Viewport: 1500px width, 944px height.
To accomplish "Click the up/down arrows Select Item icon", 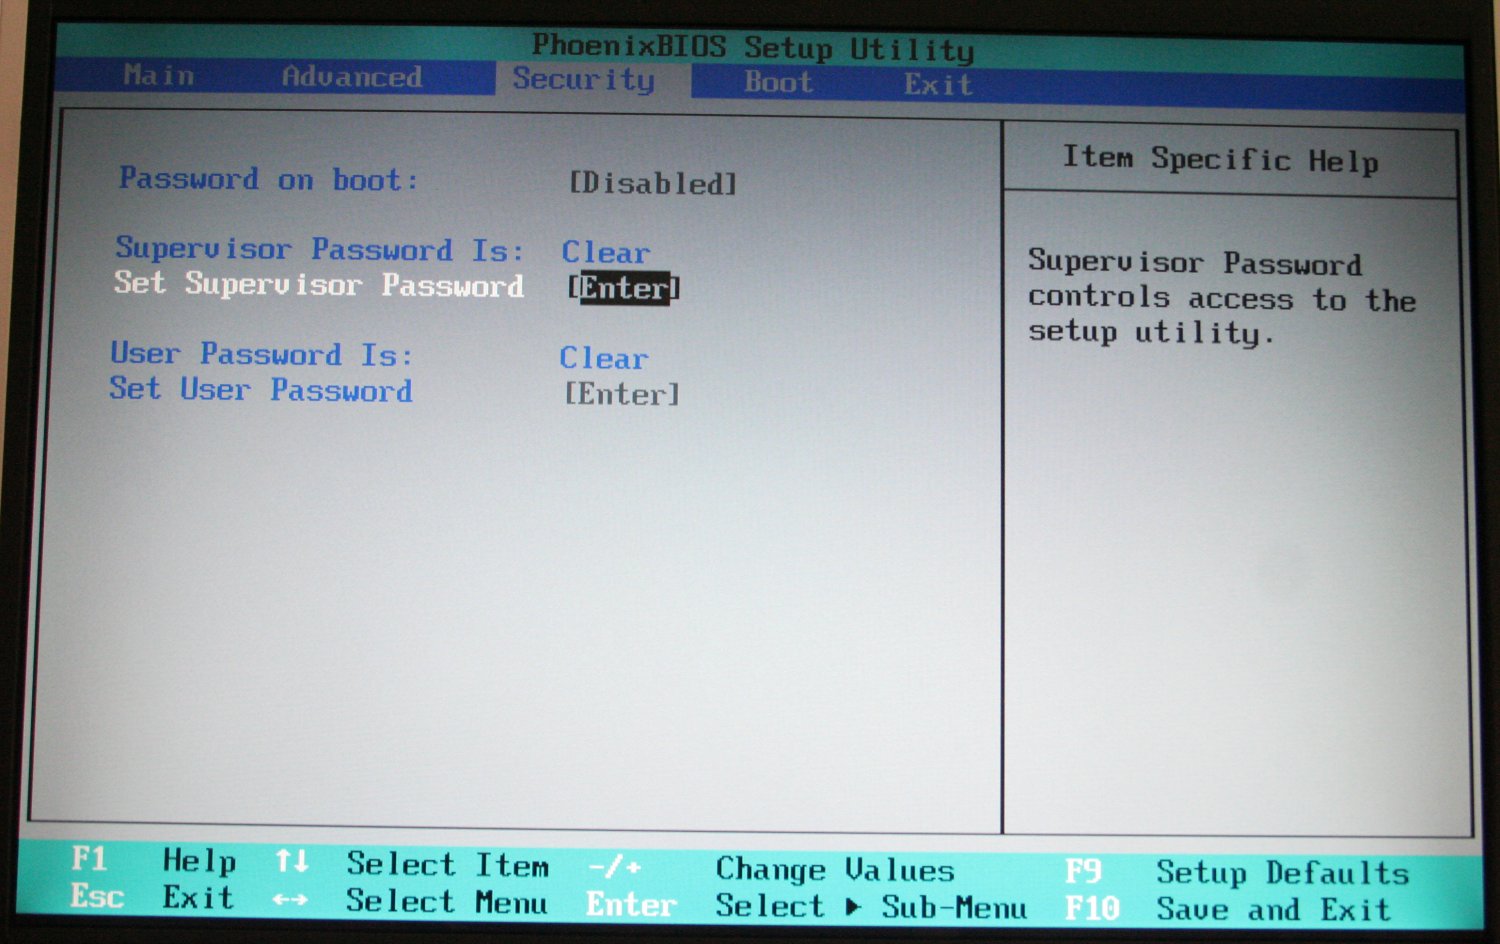I will coord(292,861).
